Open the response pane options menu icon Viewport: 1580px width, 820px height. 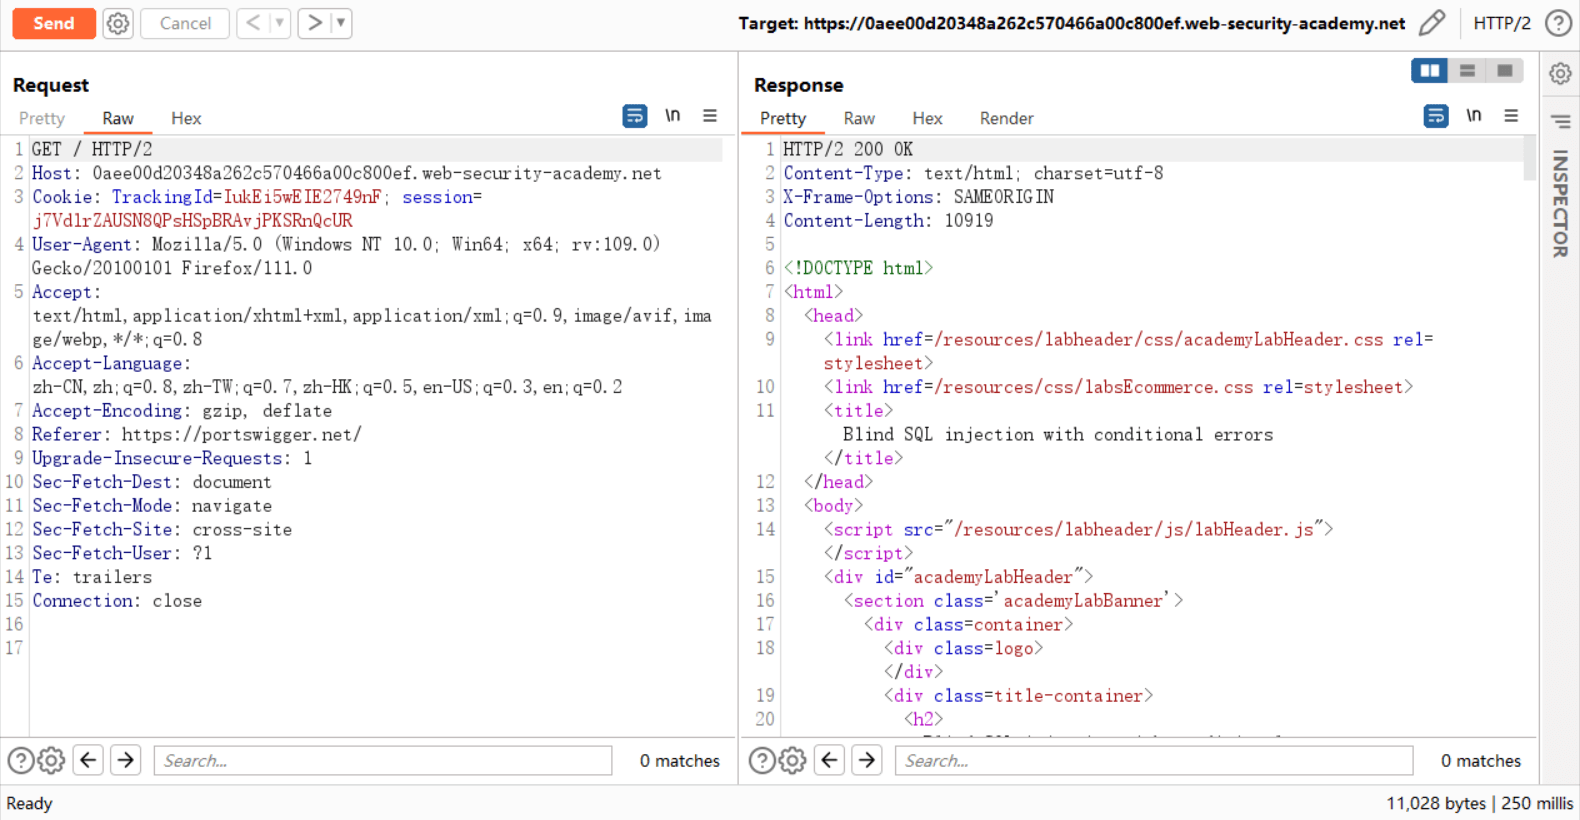click(1511, 116)
